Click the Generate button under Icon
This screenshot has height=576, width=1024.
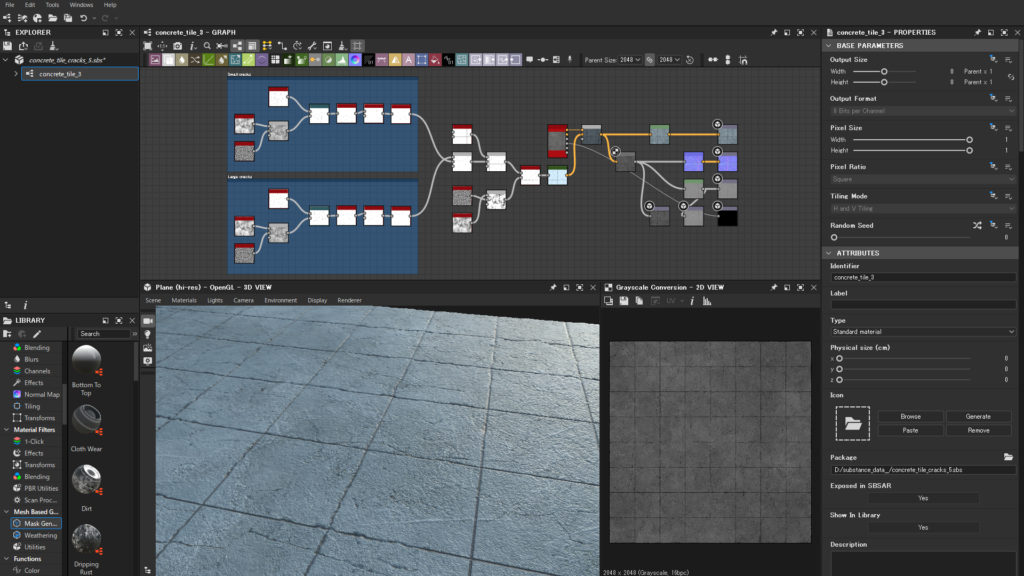click(x=977, y=416)
